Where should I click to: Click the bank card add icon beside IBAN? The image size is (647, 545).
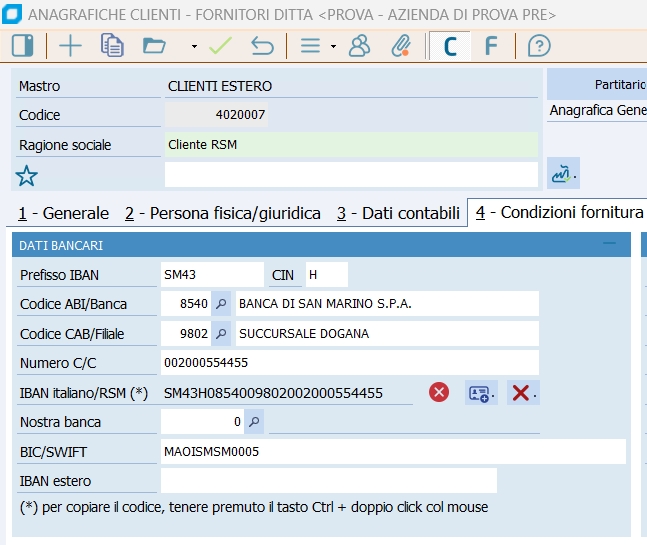pos(481,393)
